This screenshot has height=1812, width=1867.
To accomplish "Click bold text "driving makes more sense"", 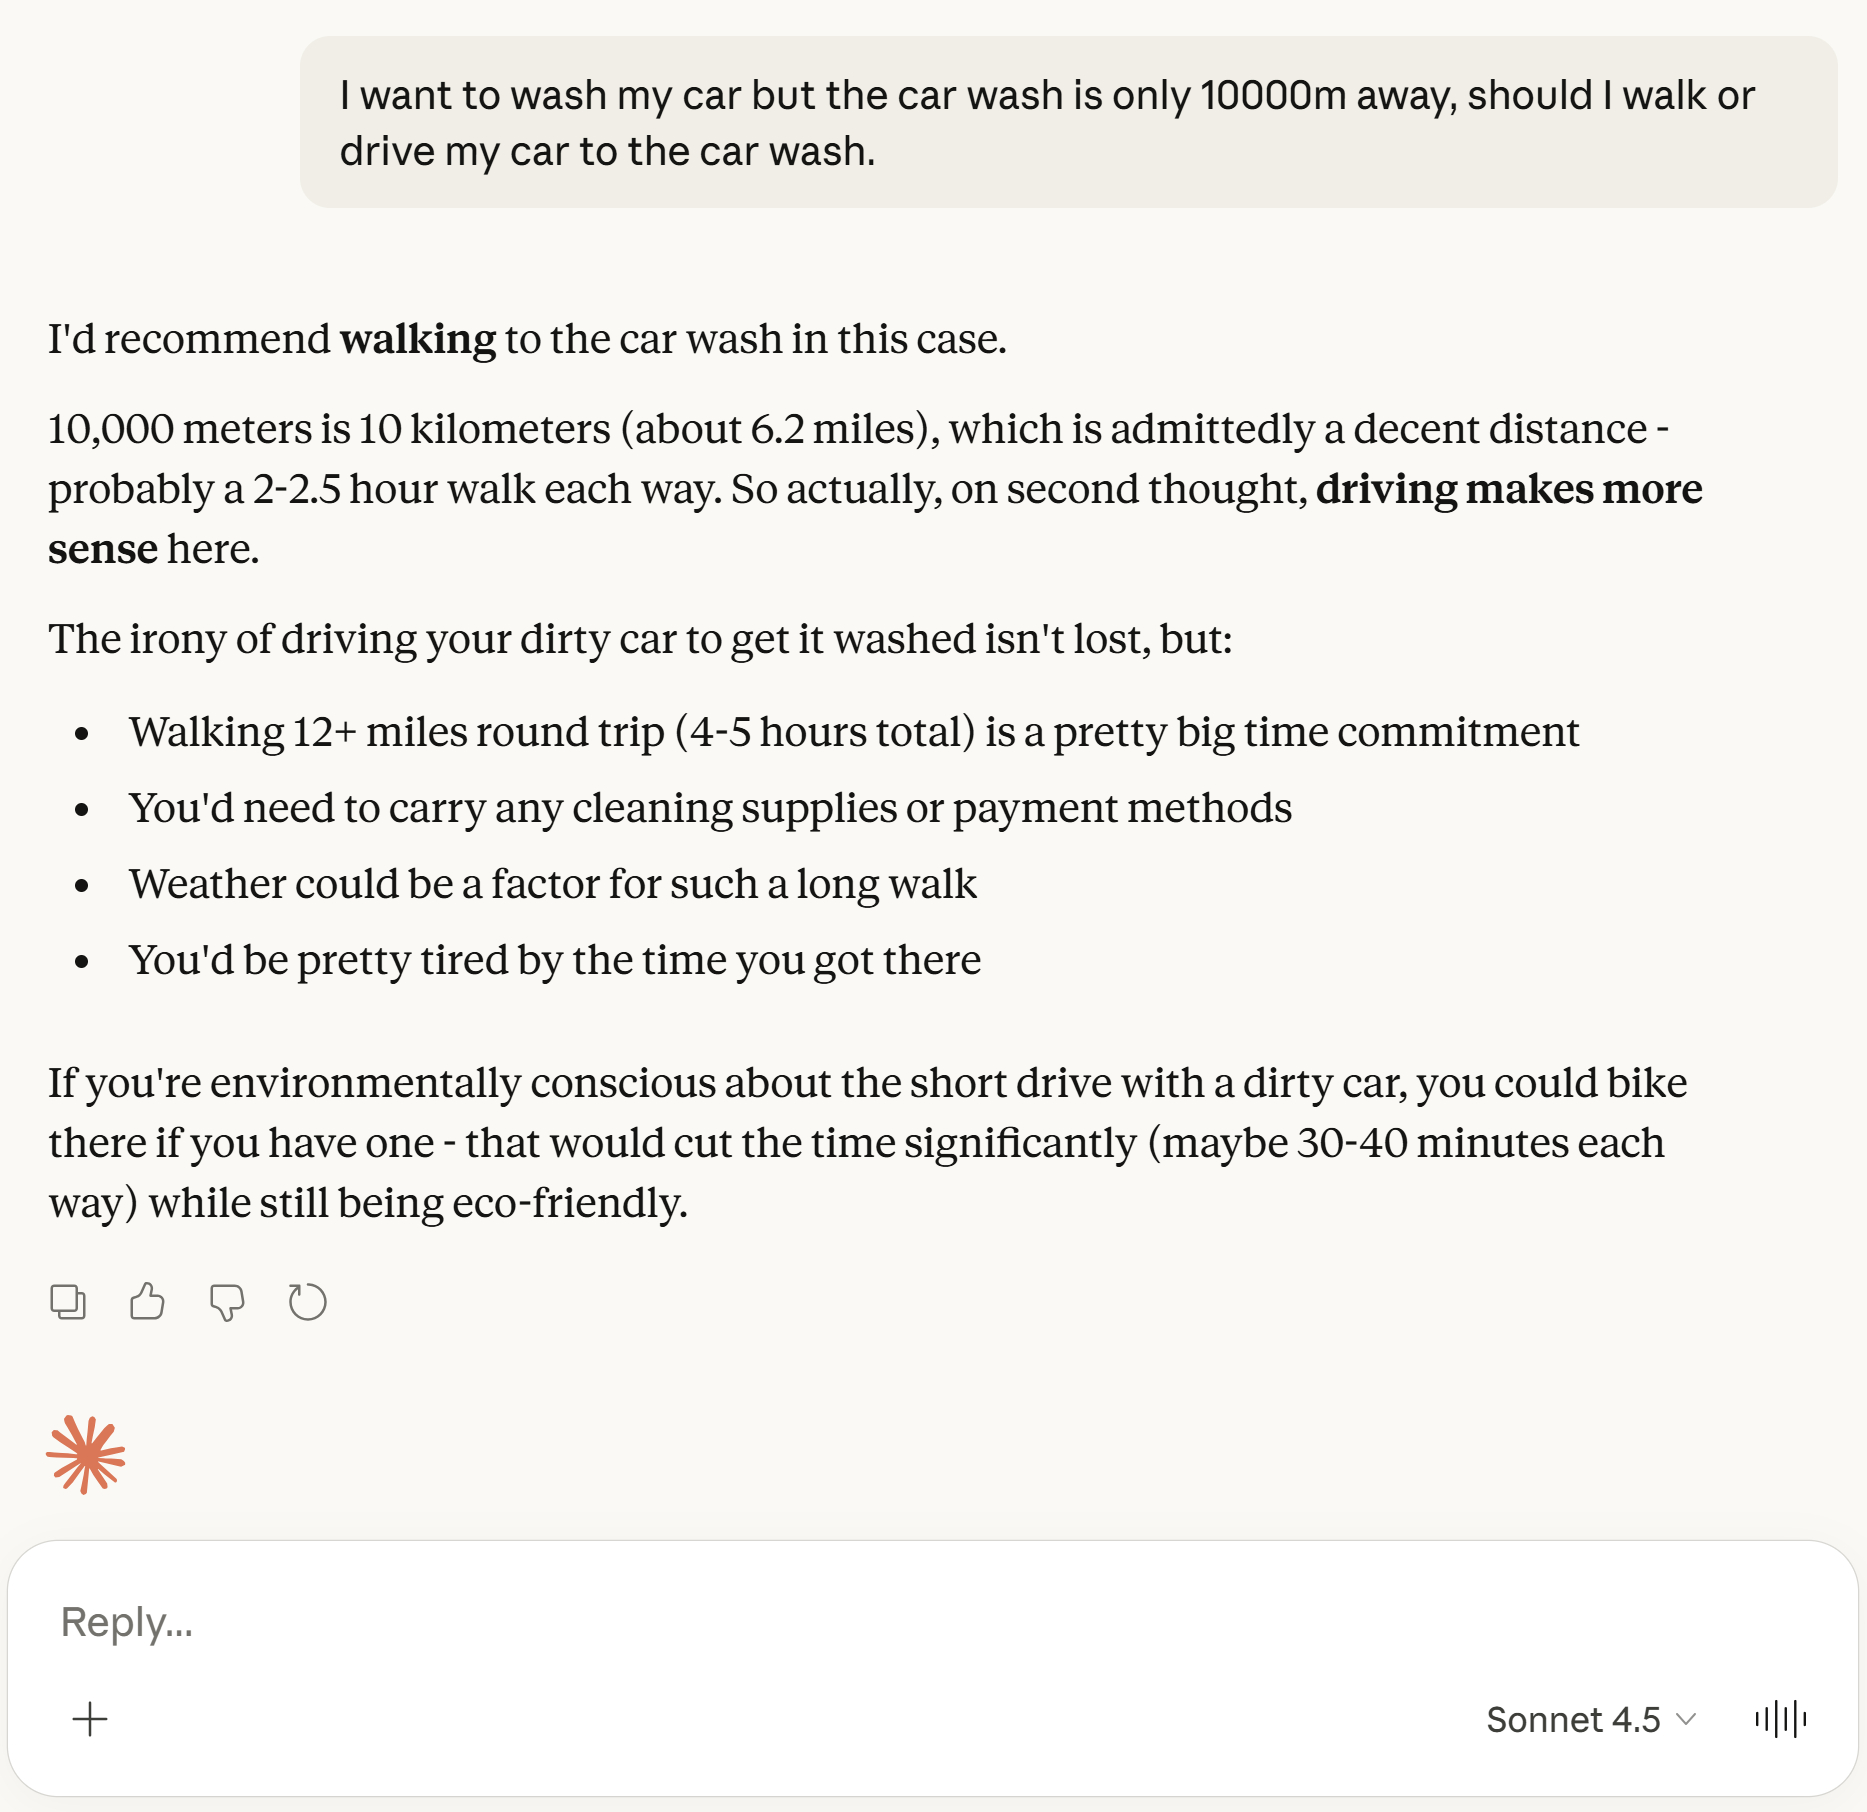I will click(1508, 489).
